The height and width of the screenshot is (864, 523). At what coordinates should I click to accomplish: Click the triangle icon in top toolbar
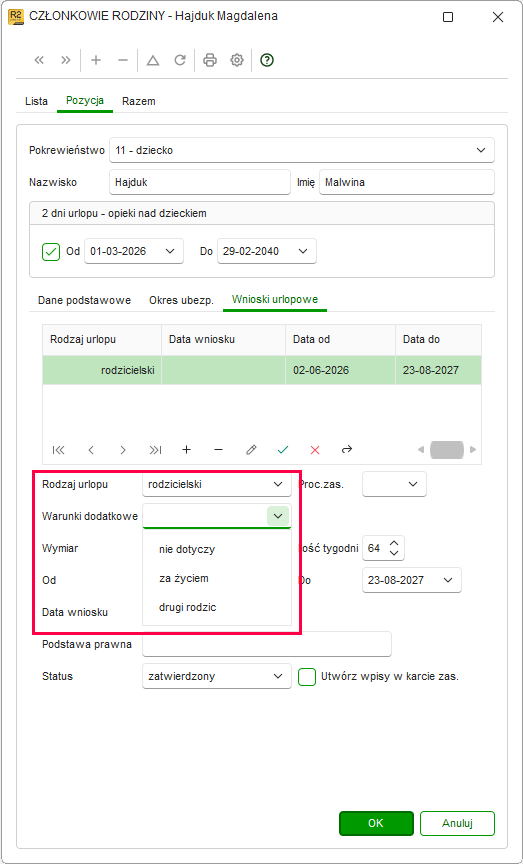click(x=153, y=61)
